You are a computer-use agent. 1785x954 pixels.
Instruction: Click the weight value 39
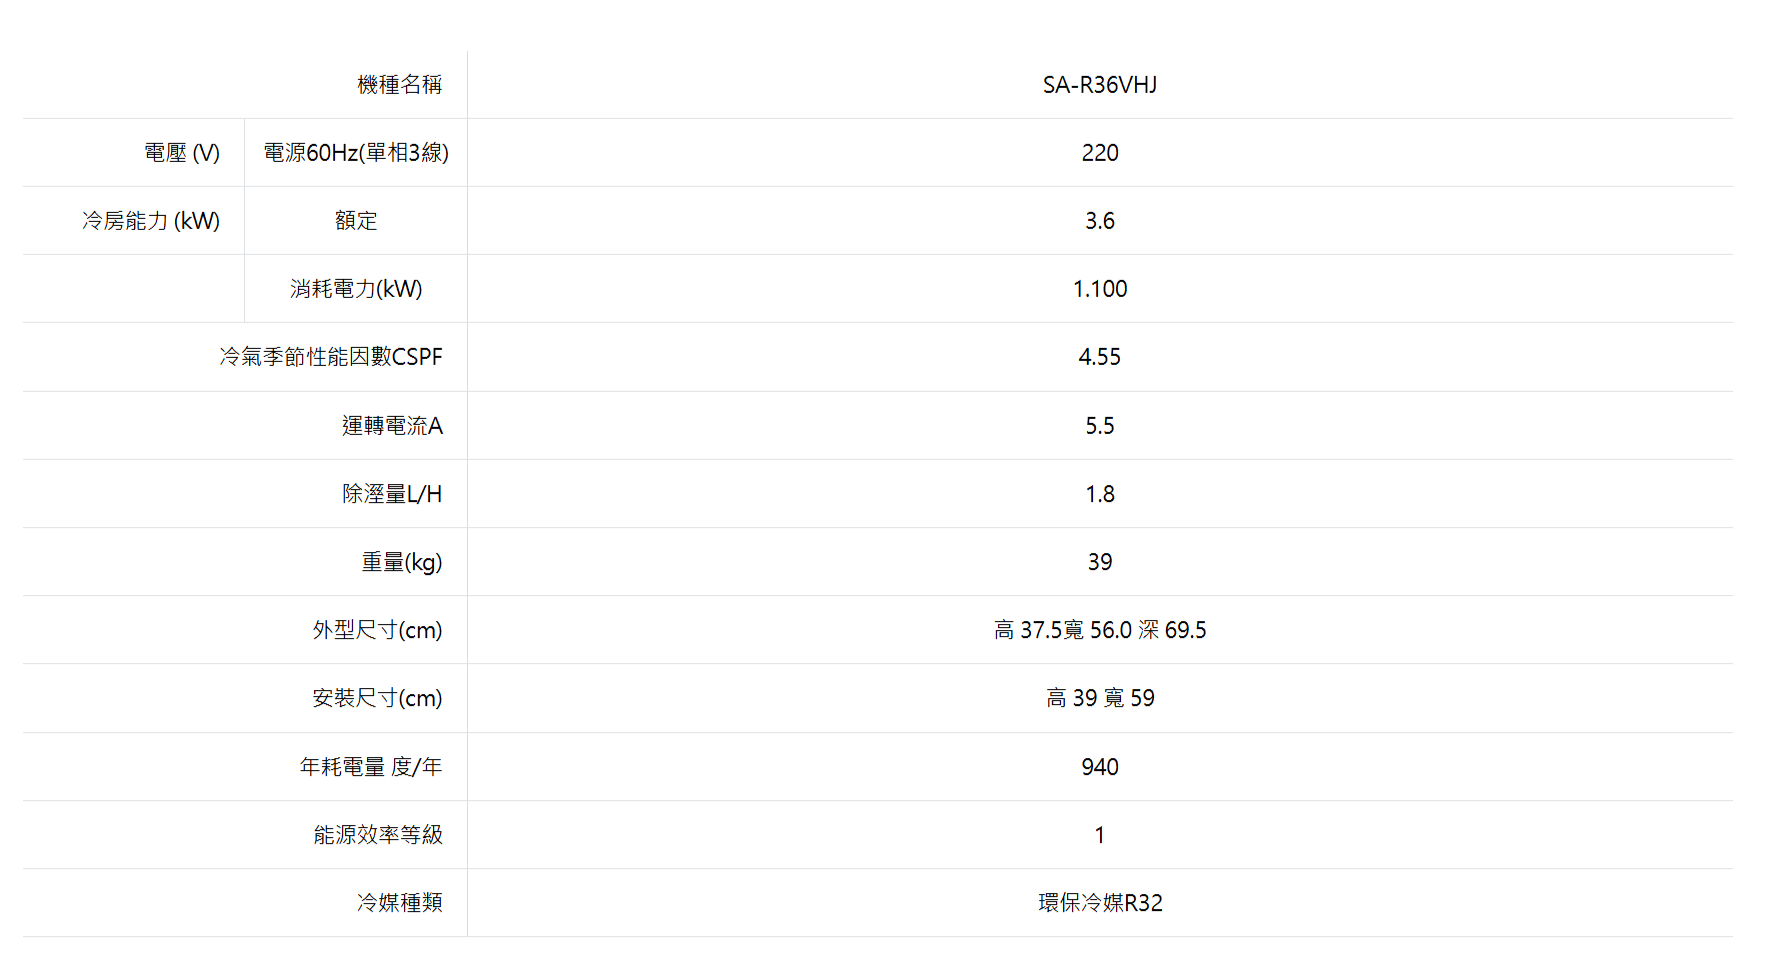click(x=1099, y=562)
